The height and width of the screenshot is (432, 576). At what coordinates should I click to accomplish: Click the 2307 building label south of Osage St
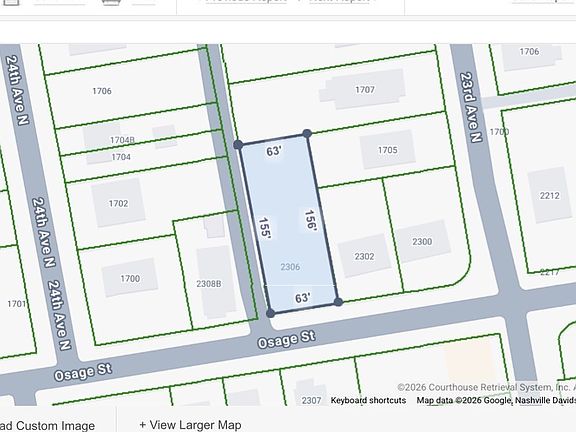[312, 400]
